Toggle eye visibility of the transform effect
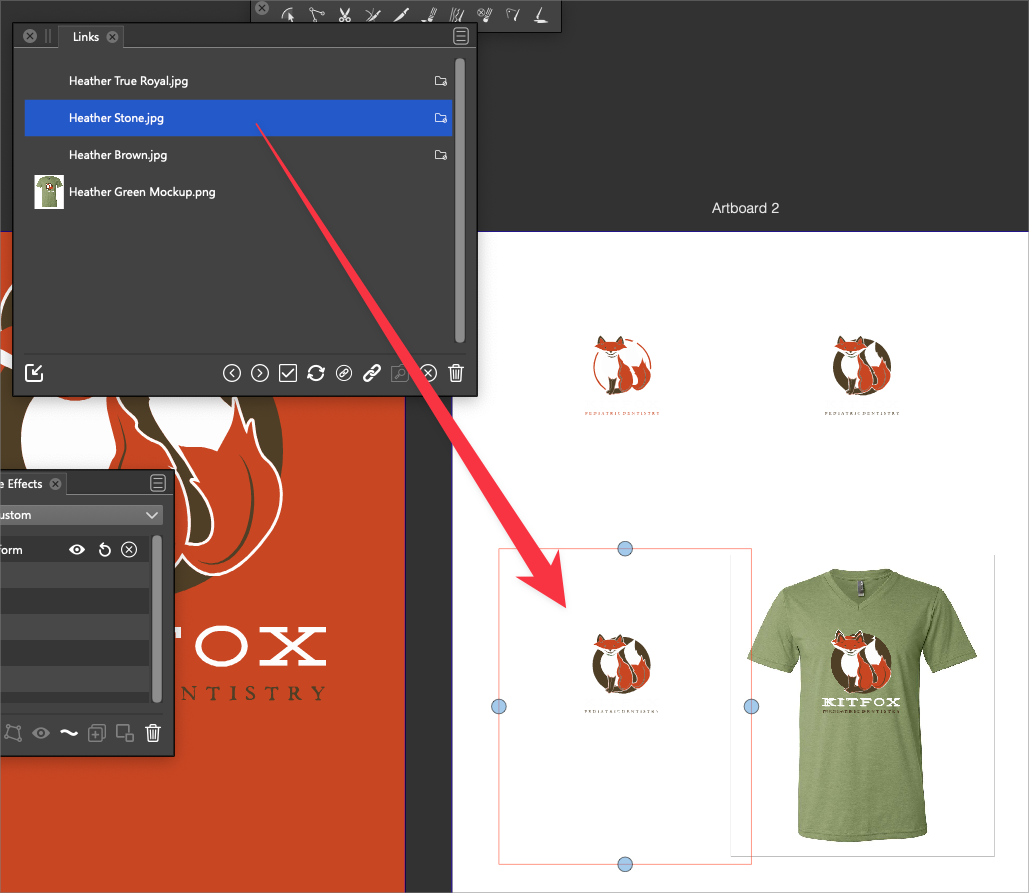1029x893 pixels. (76, 550)
